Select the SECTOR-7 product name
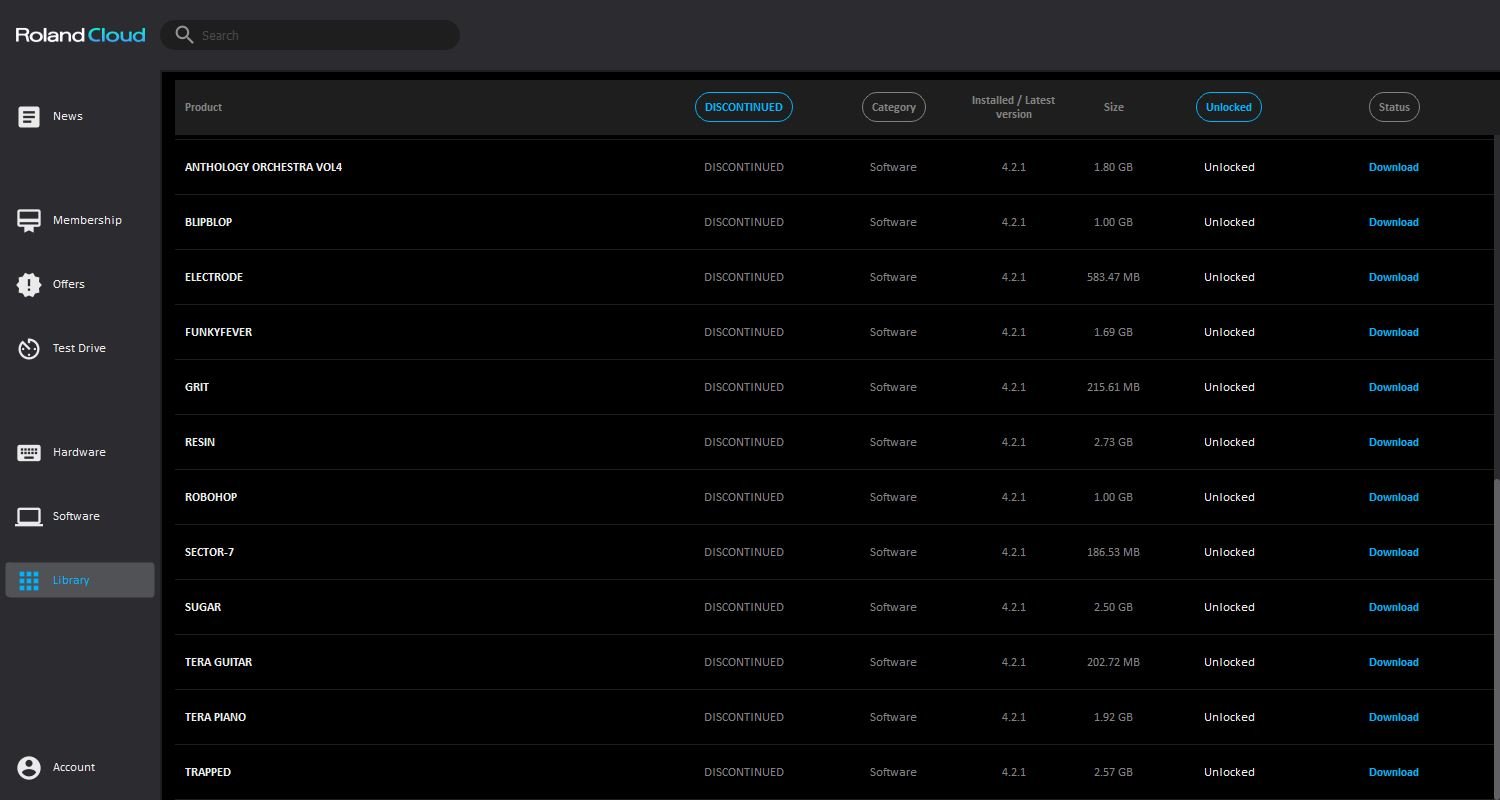The image size is (1500, 800). [x=209, y=552]
